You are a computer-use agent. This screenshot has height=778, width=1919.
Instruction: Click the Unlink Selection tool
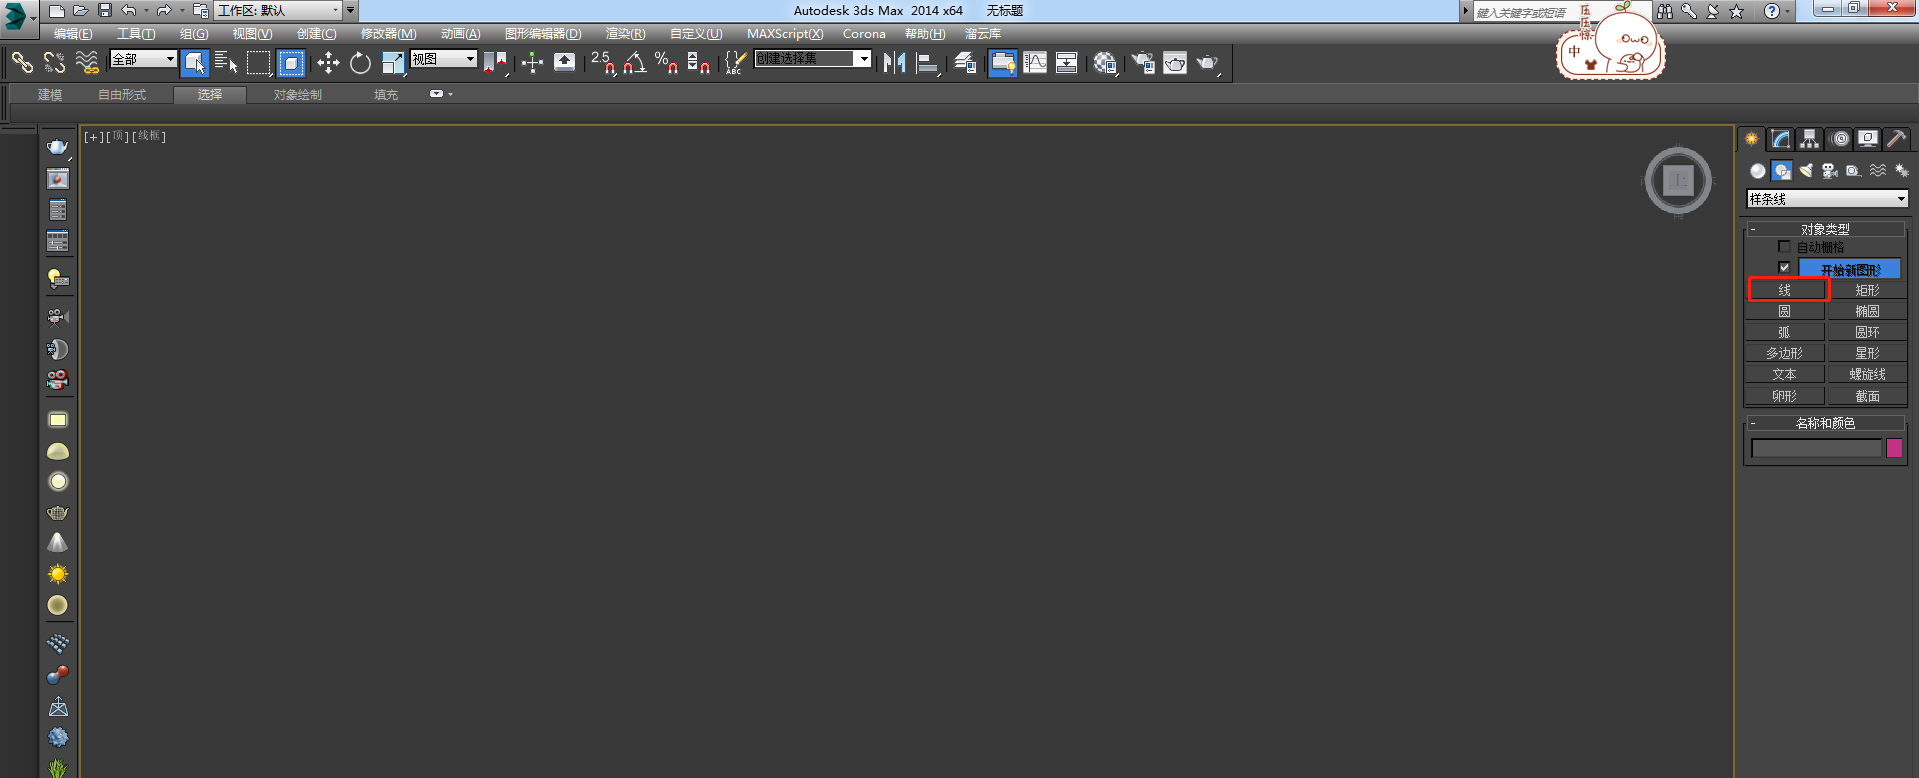coord(54,63)
